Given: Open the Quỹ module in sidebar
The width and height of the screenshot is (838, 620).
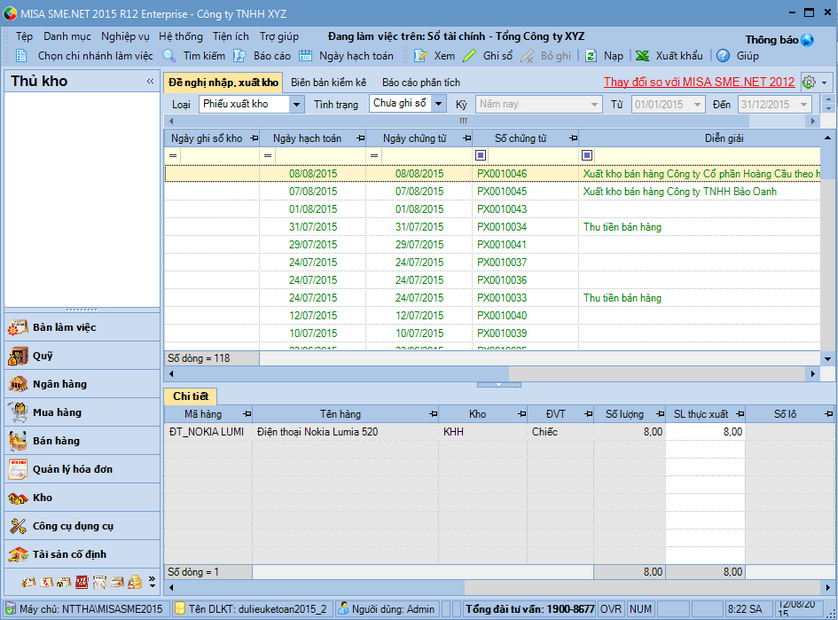Looking at the screenshot, I should [x=82, y=355].
